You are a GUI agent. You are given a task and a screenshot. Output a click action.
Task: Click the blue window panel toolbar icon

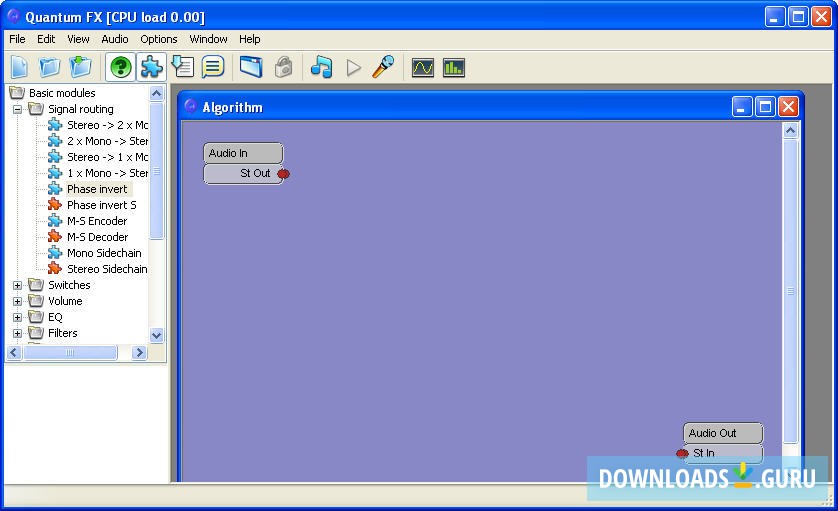coord(251,67)
